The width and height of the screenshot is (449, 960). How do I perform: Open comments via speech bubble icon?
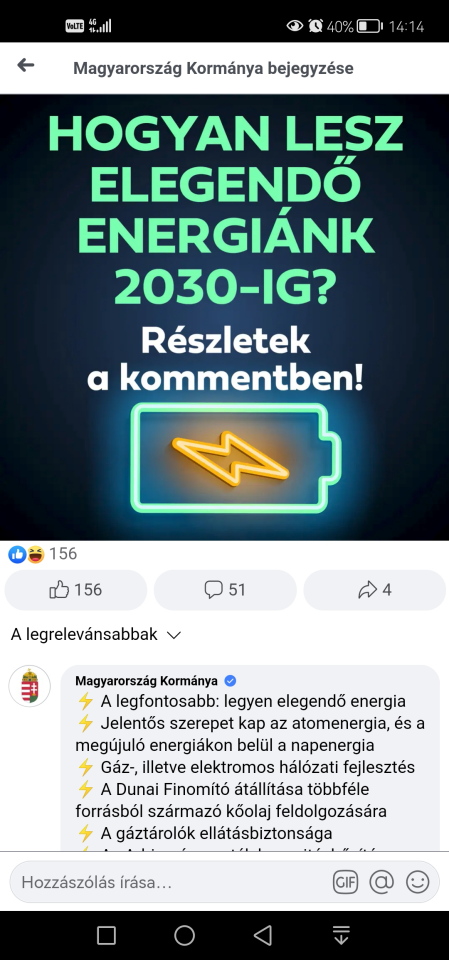tap(225, 590)
